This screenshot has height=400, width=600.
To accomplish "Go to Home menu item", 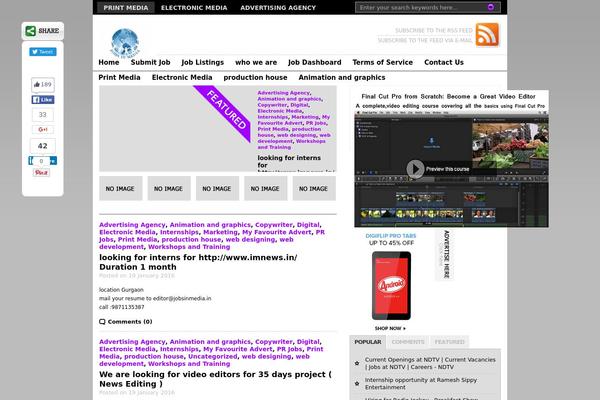I will coord(109,62).
